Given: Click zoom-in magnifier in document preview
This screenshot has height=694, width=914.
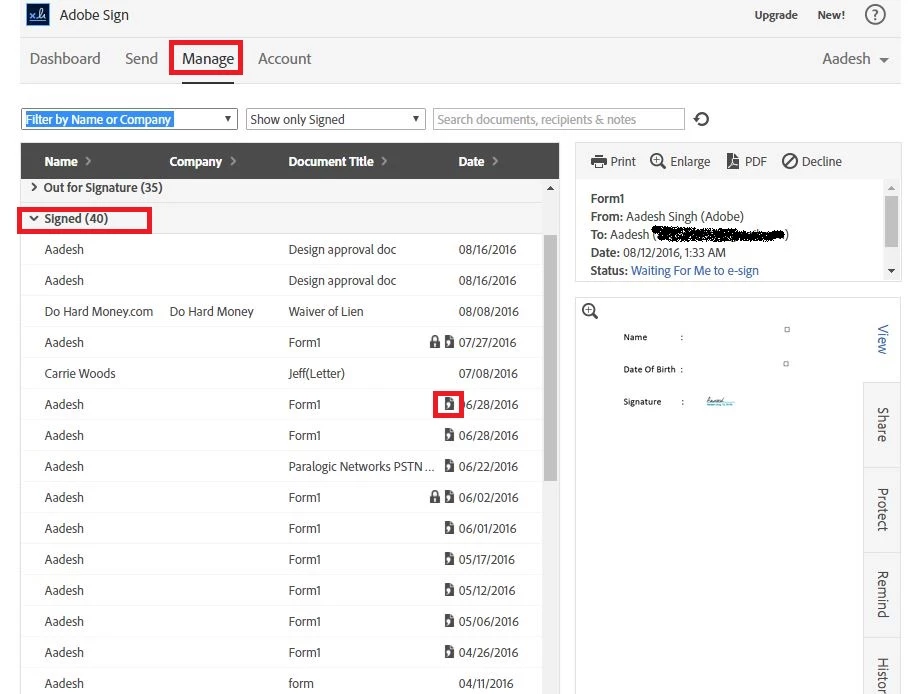Looking at the screenshot, I should (x=590, y=311).
